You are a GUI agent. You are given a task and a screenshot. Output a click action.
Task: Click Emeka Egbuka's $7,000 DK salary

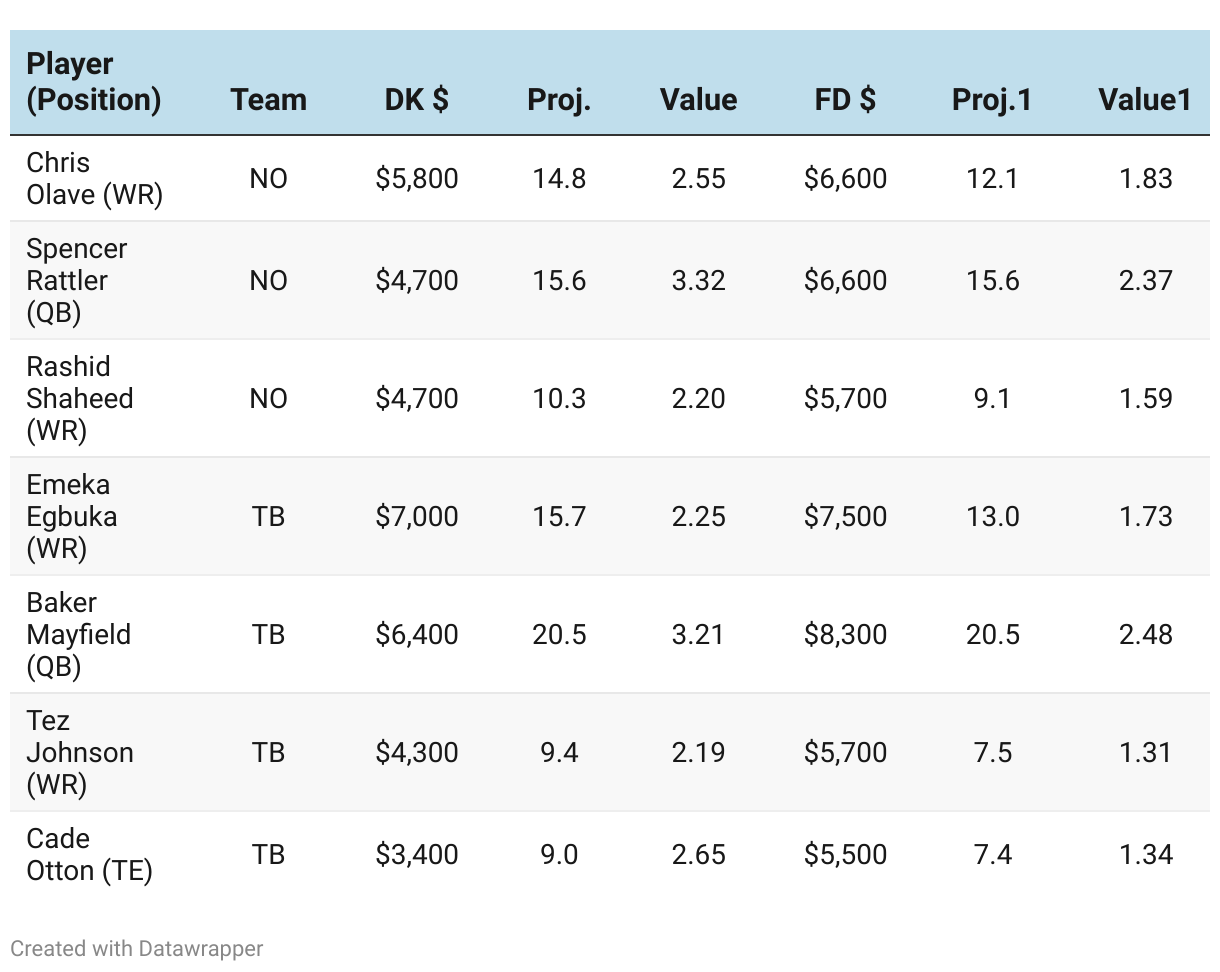coord(416,516)
